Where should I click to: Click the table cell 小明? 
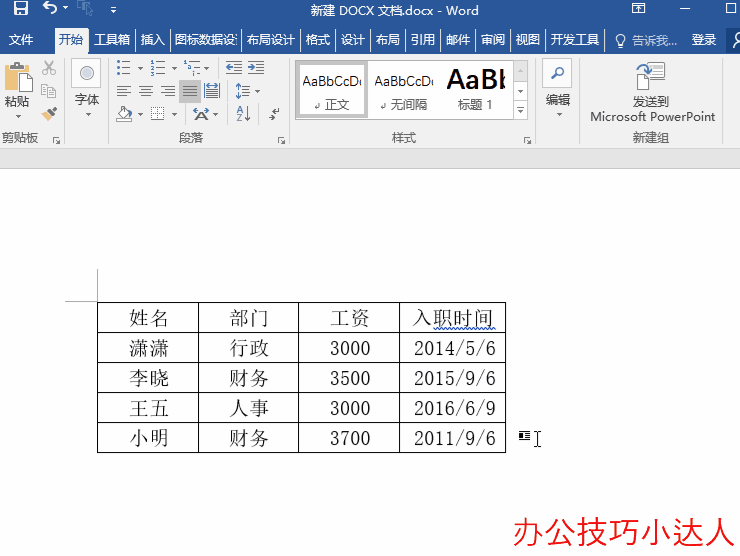[148, 438]
